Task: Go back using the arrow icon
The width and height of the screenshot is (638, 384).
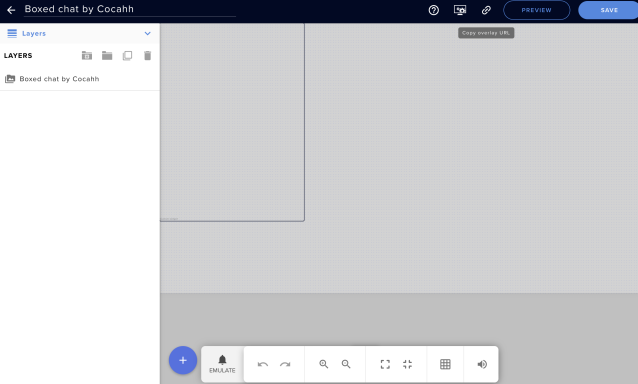Action: point(11,10)
